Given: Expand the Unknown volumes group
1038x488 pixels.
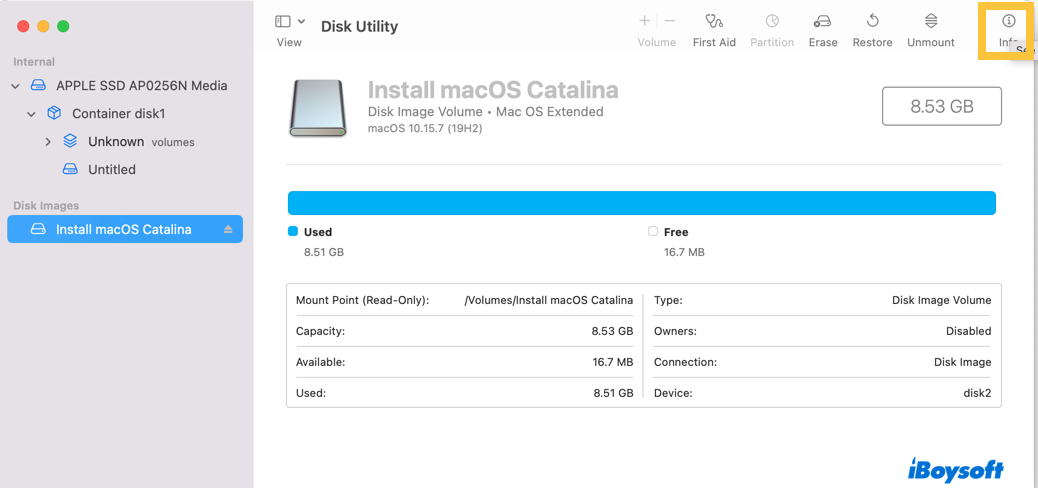Looking at the screenshot, I should (x=48, y=142).
